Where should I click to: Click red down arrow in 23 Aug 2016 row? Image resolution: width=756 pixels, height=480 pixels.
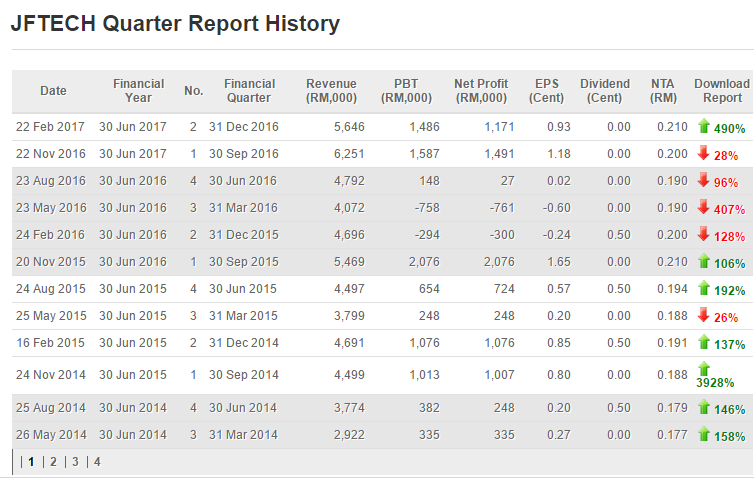(703, 180)
